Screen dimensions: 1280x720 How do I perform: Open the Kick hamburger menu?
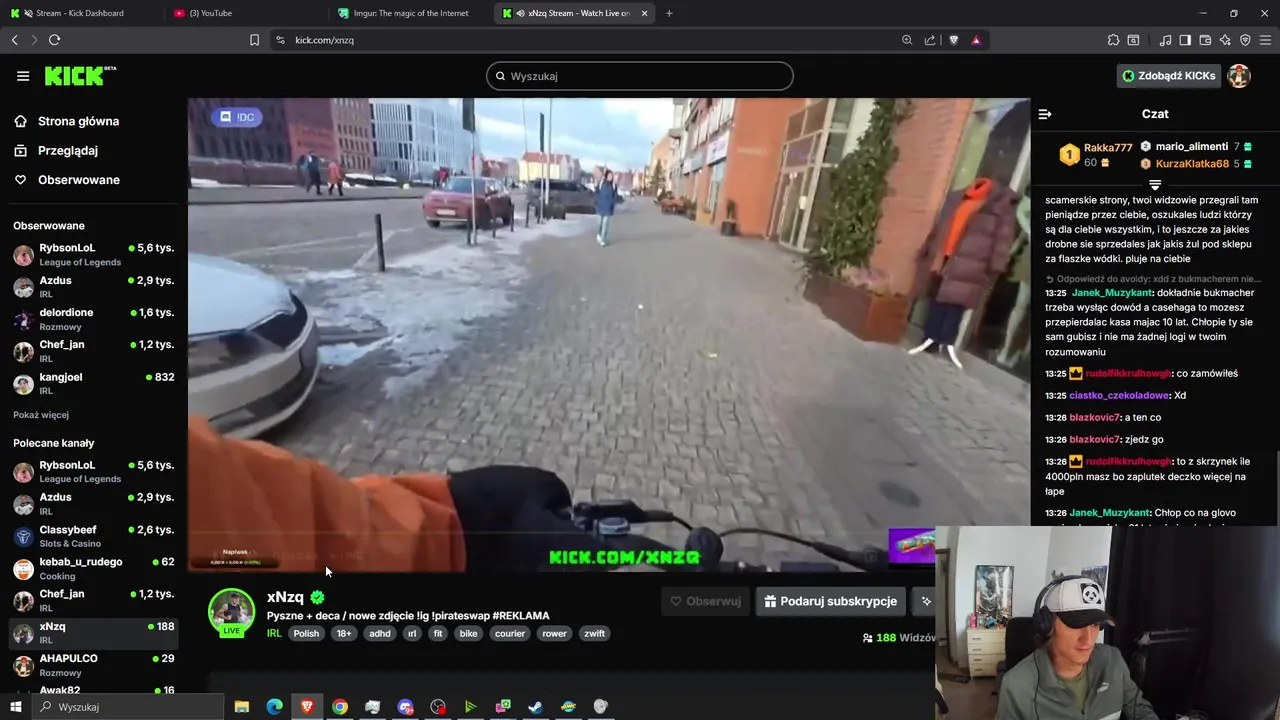click(23, 76)
